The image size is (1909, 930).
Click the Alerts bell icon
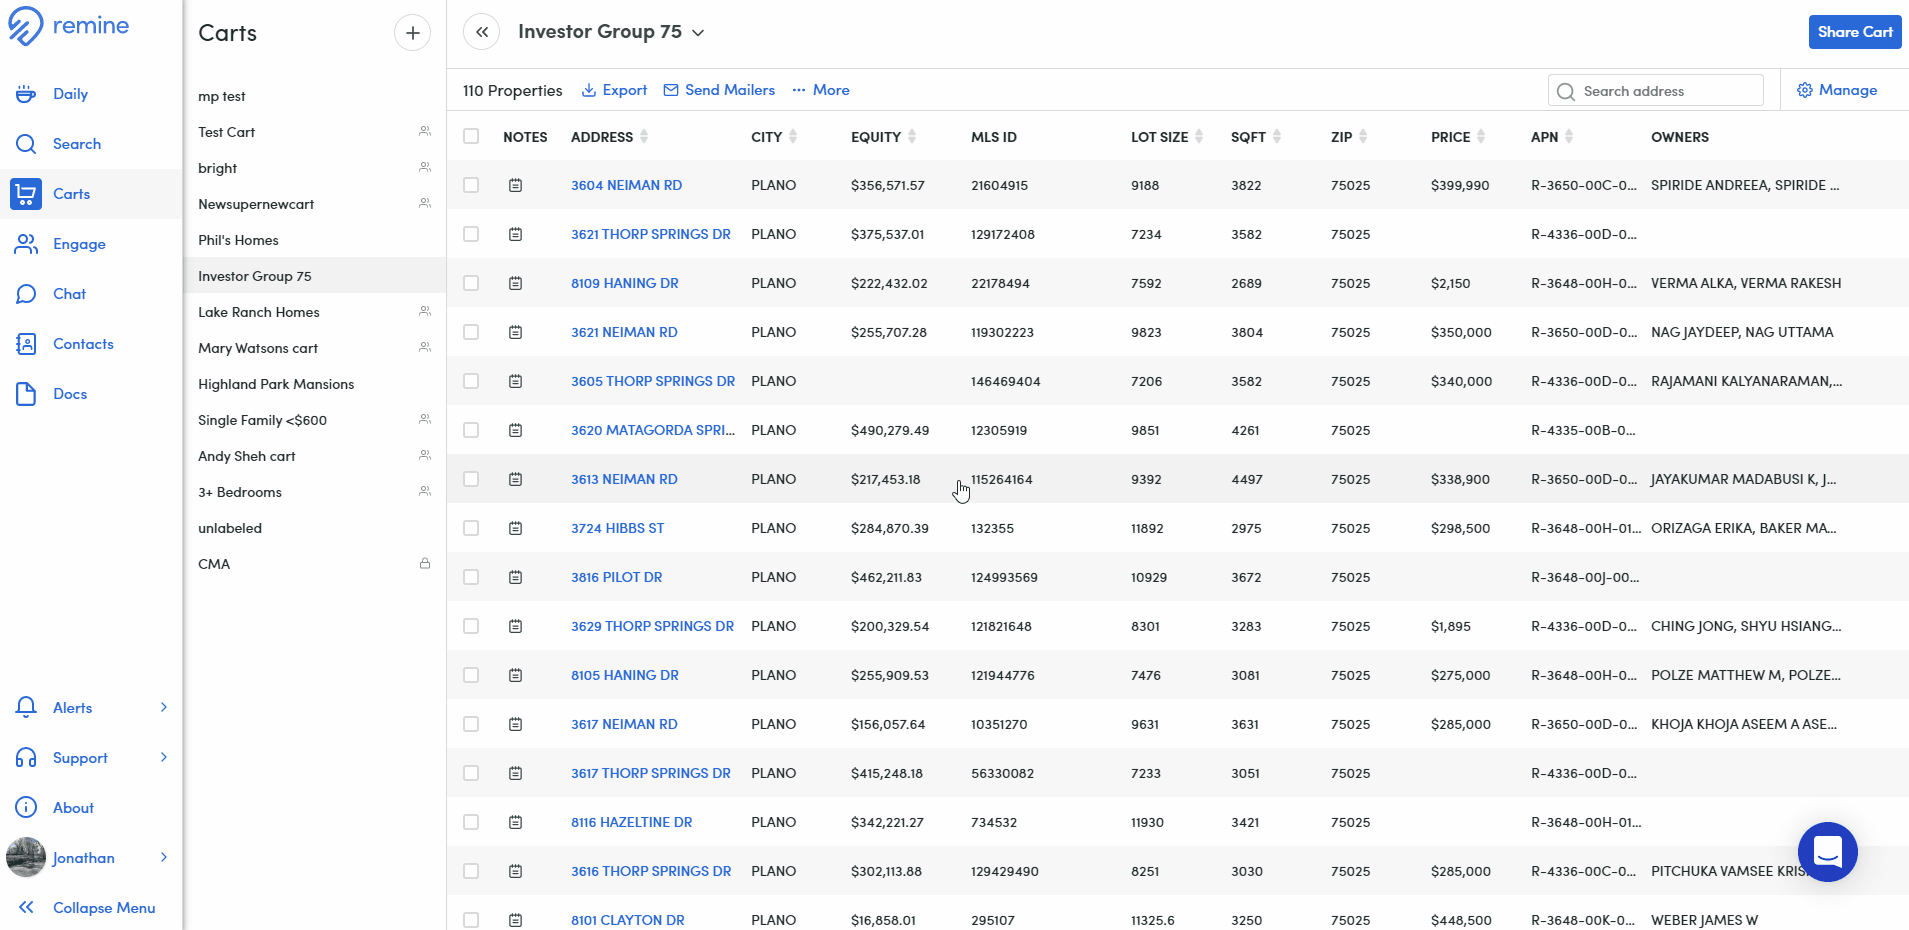[x=26, y=708]
